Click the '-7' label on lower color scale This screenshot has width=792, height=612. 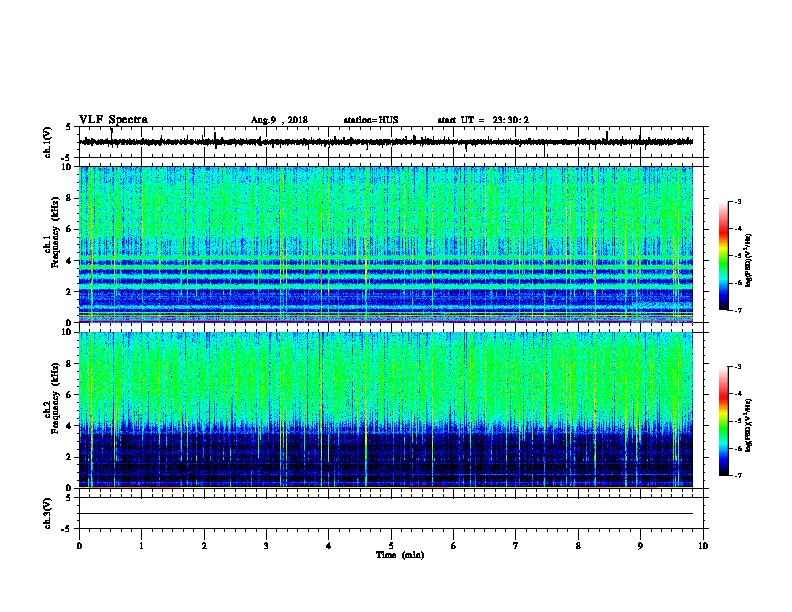pos(737,476)
